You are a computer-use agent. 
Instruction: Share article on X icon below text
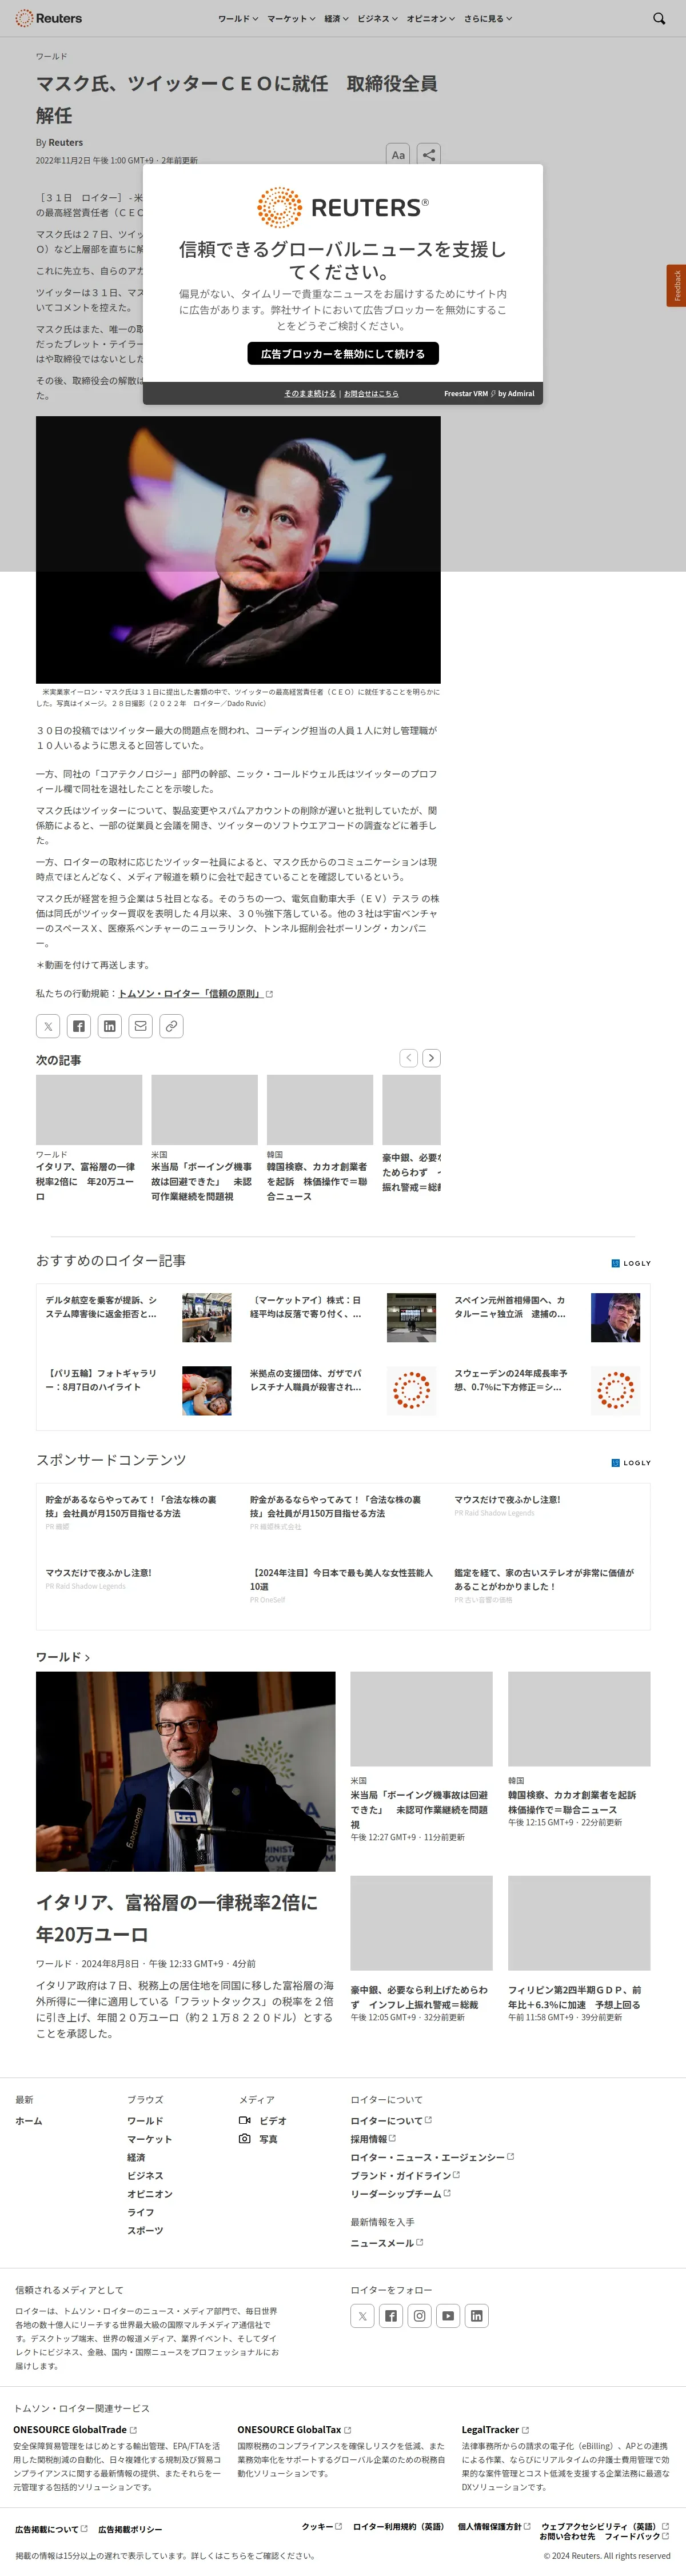48,1026
